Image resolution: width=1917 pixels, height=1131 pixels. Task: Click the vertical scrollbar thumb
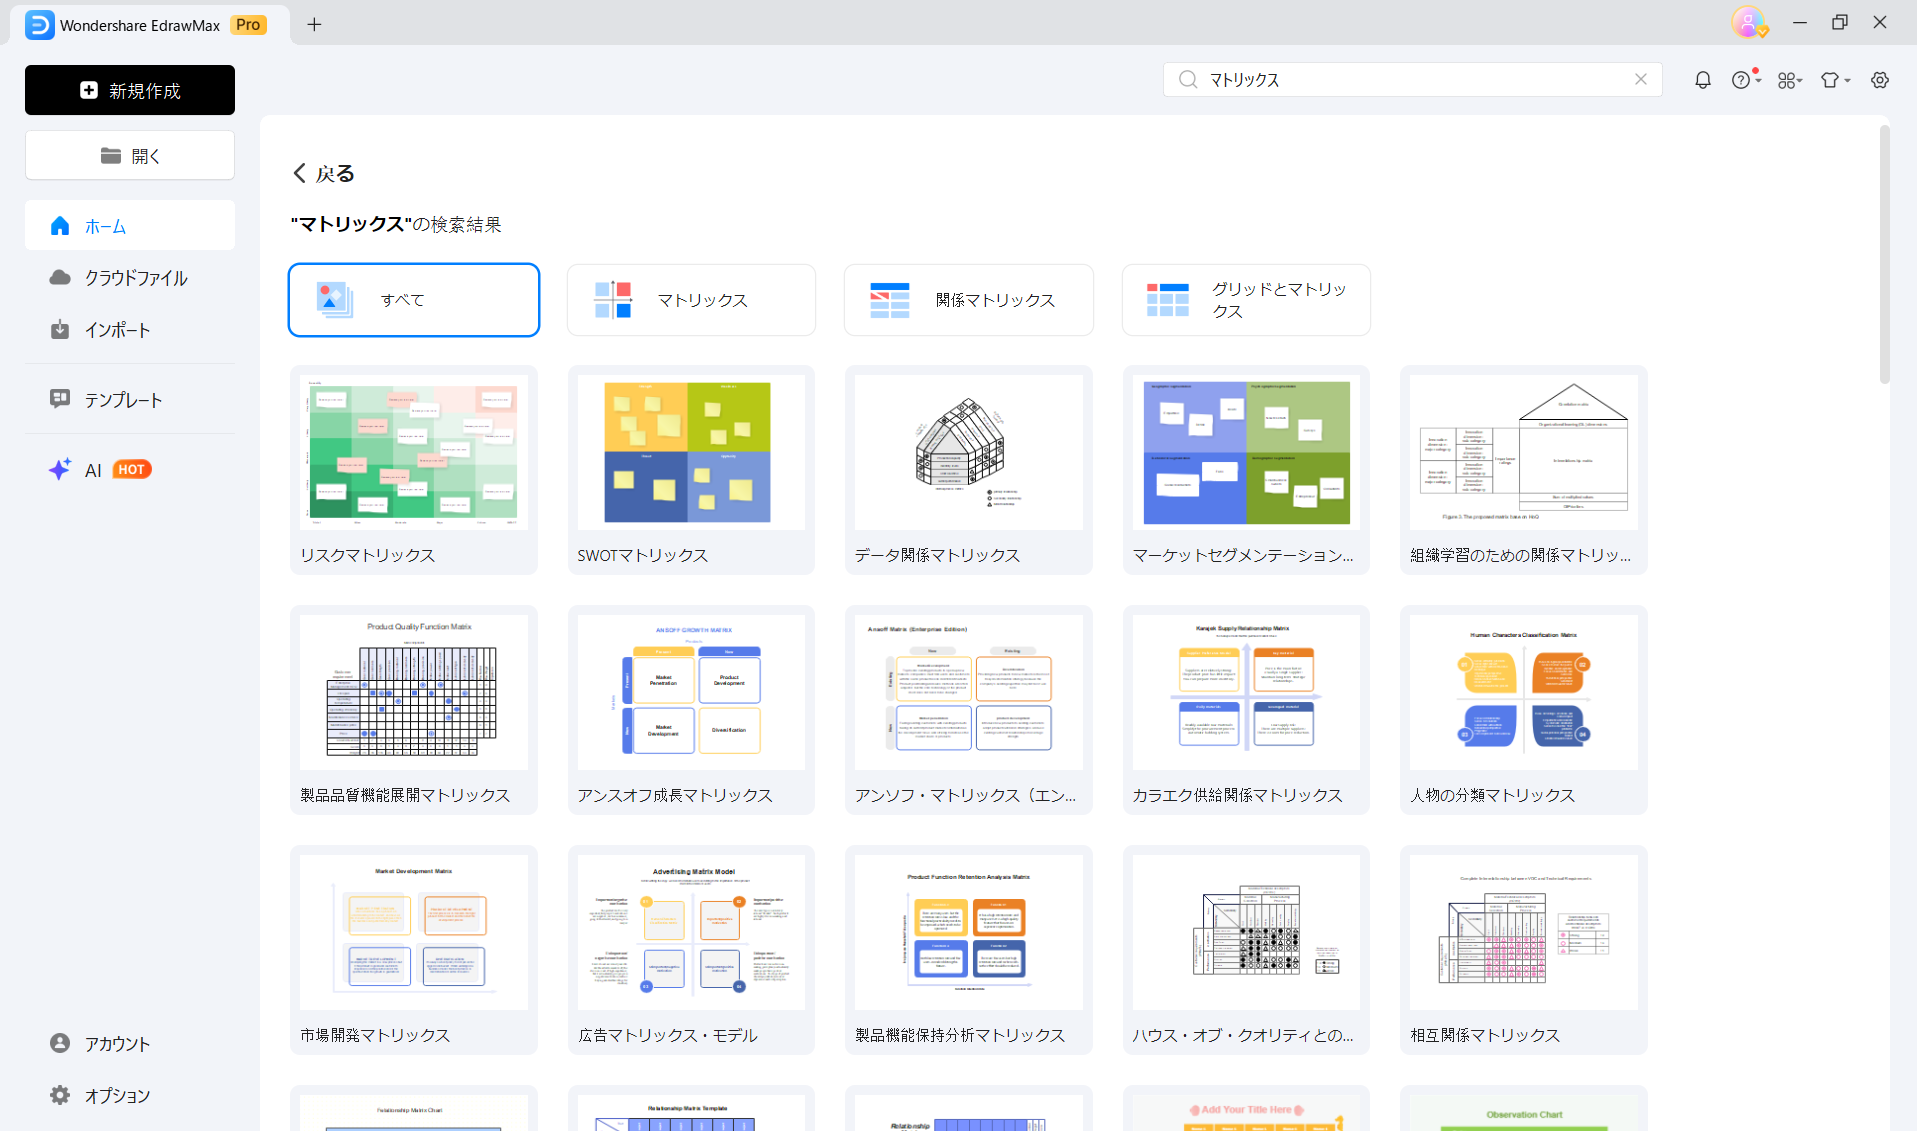1884,255
